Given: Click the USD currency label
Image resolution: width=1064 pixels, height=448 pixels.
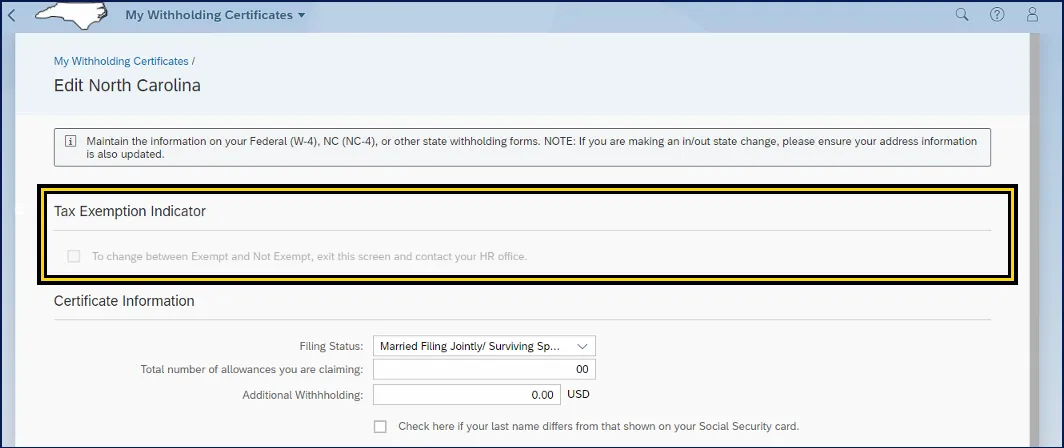Looking at the screenshot, I should point(578,394).
